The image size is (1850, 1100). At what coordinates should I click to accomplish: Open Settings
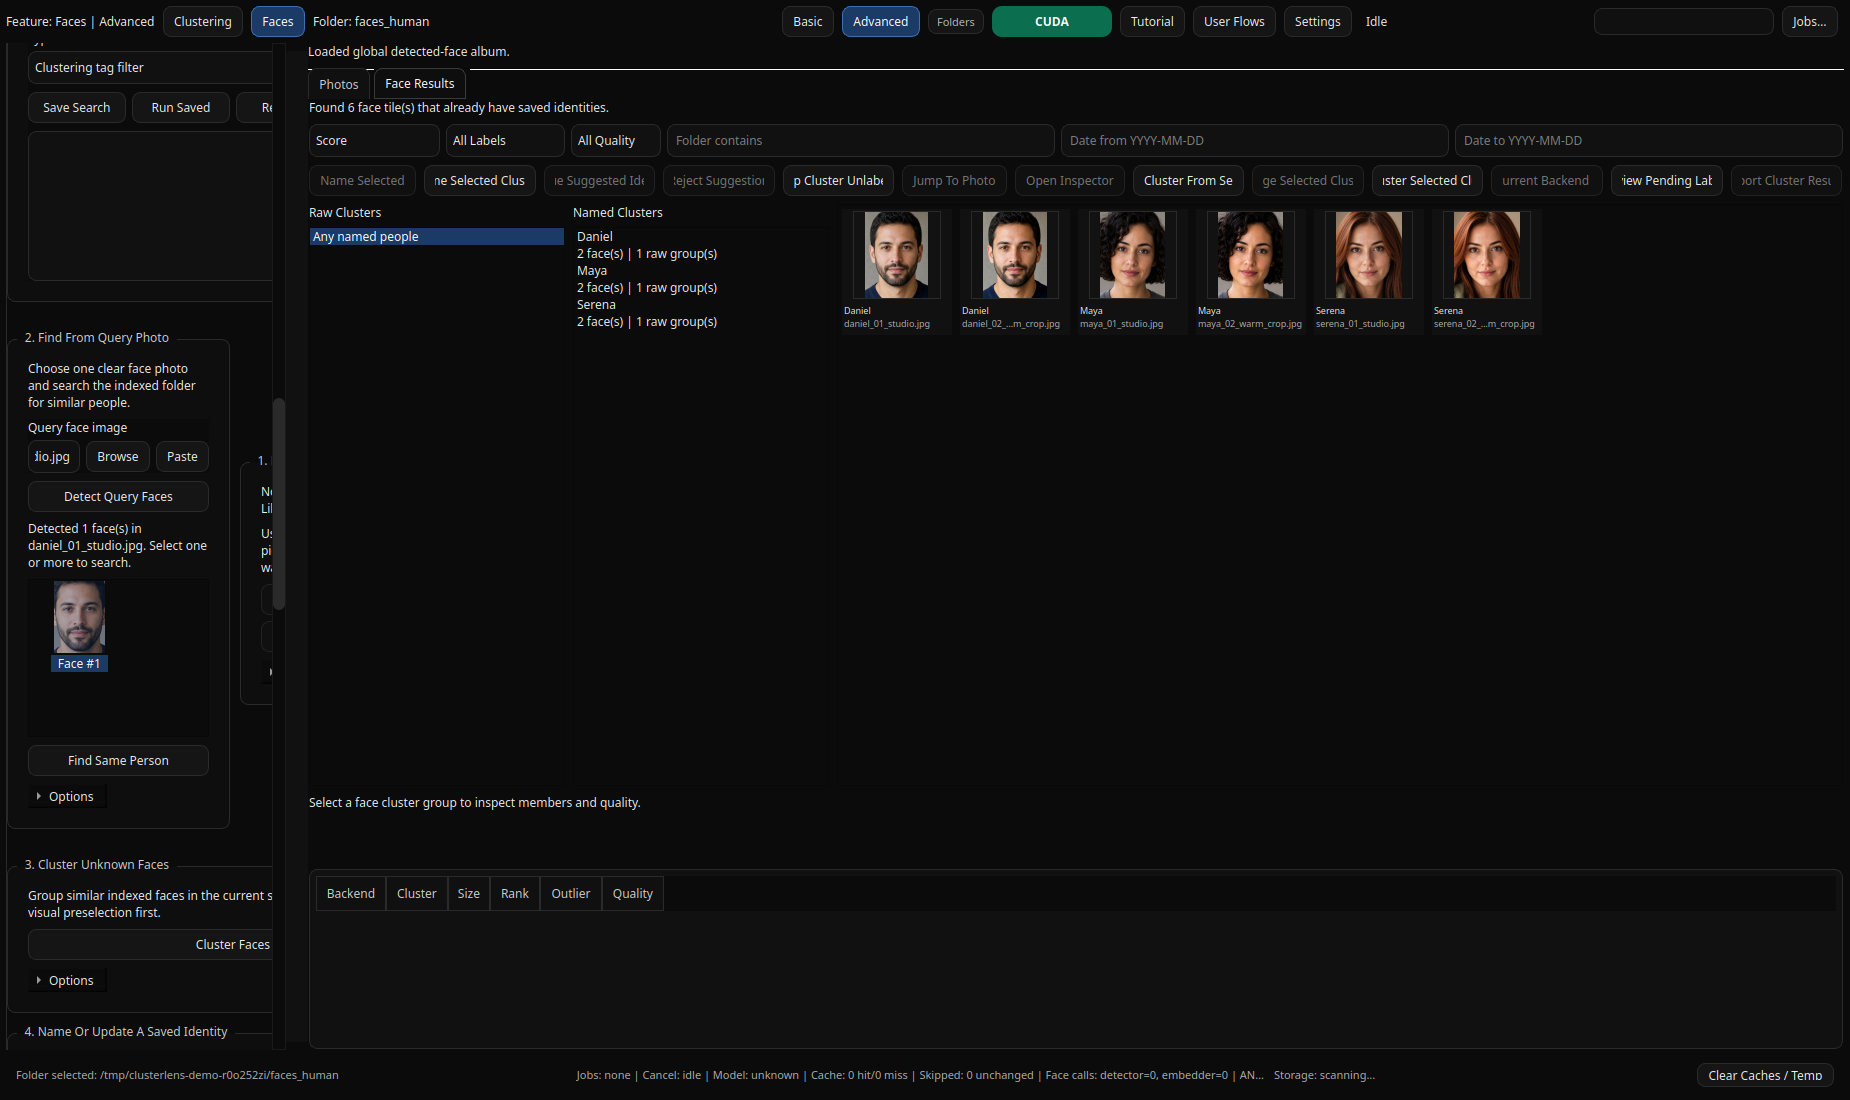[x=1317, y=21]
